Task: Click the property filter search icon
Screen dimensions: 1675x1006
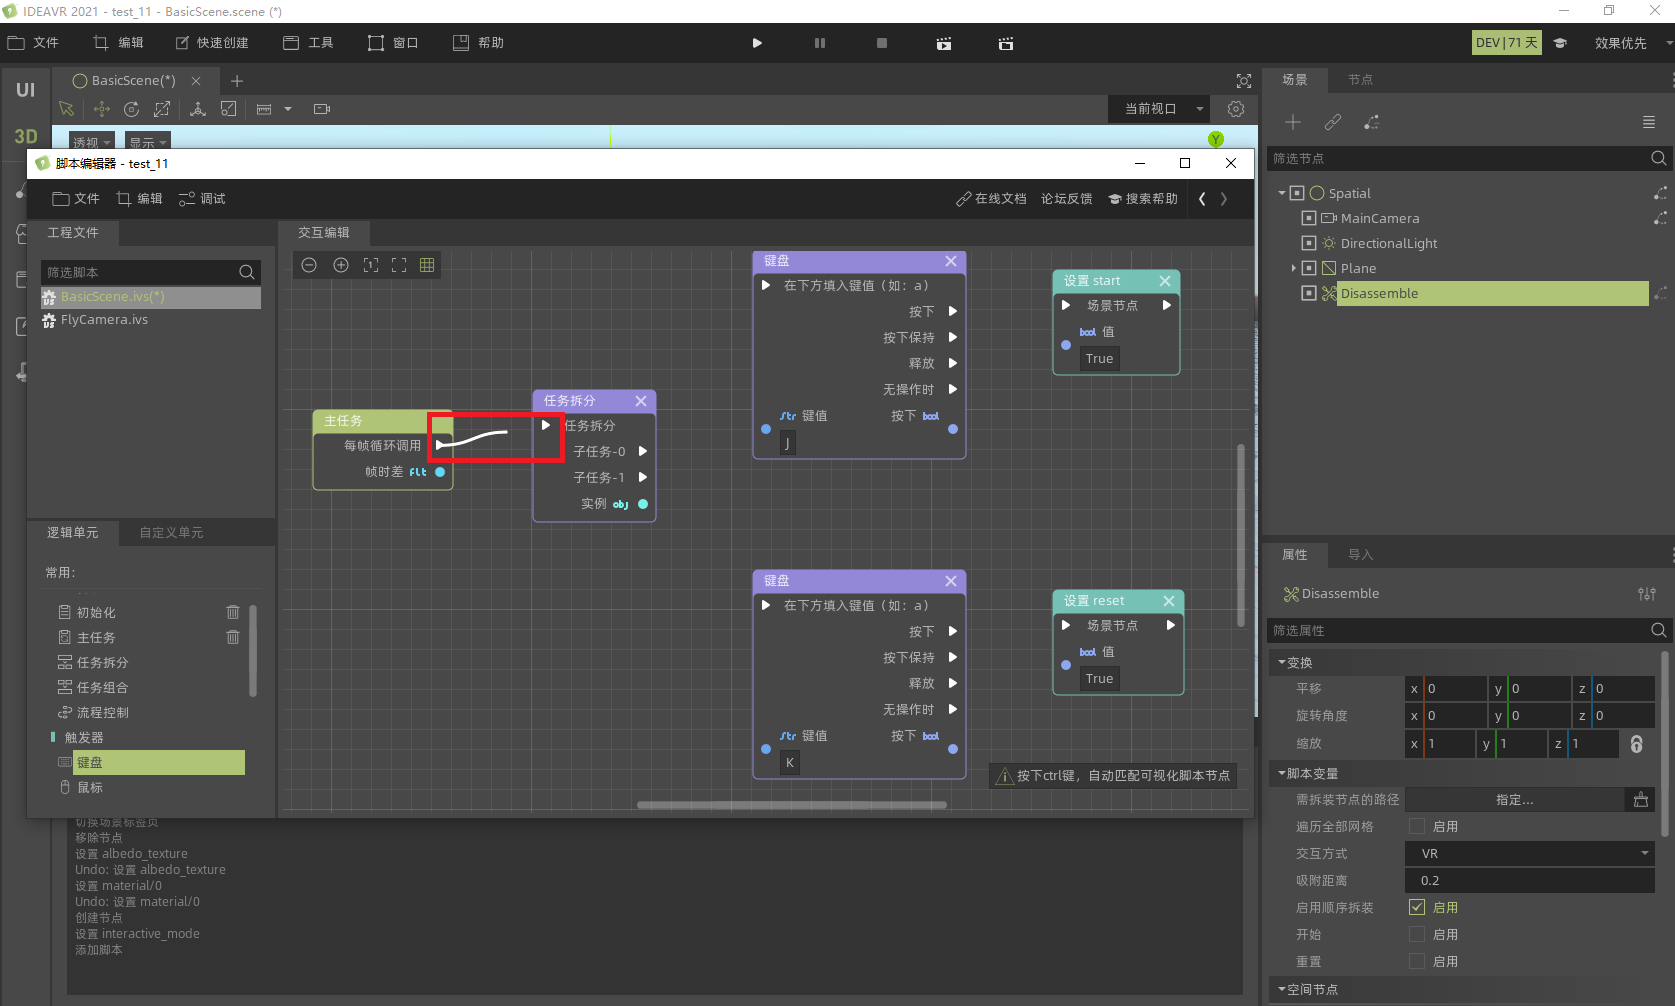Action: click(x=1658, y=630)
